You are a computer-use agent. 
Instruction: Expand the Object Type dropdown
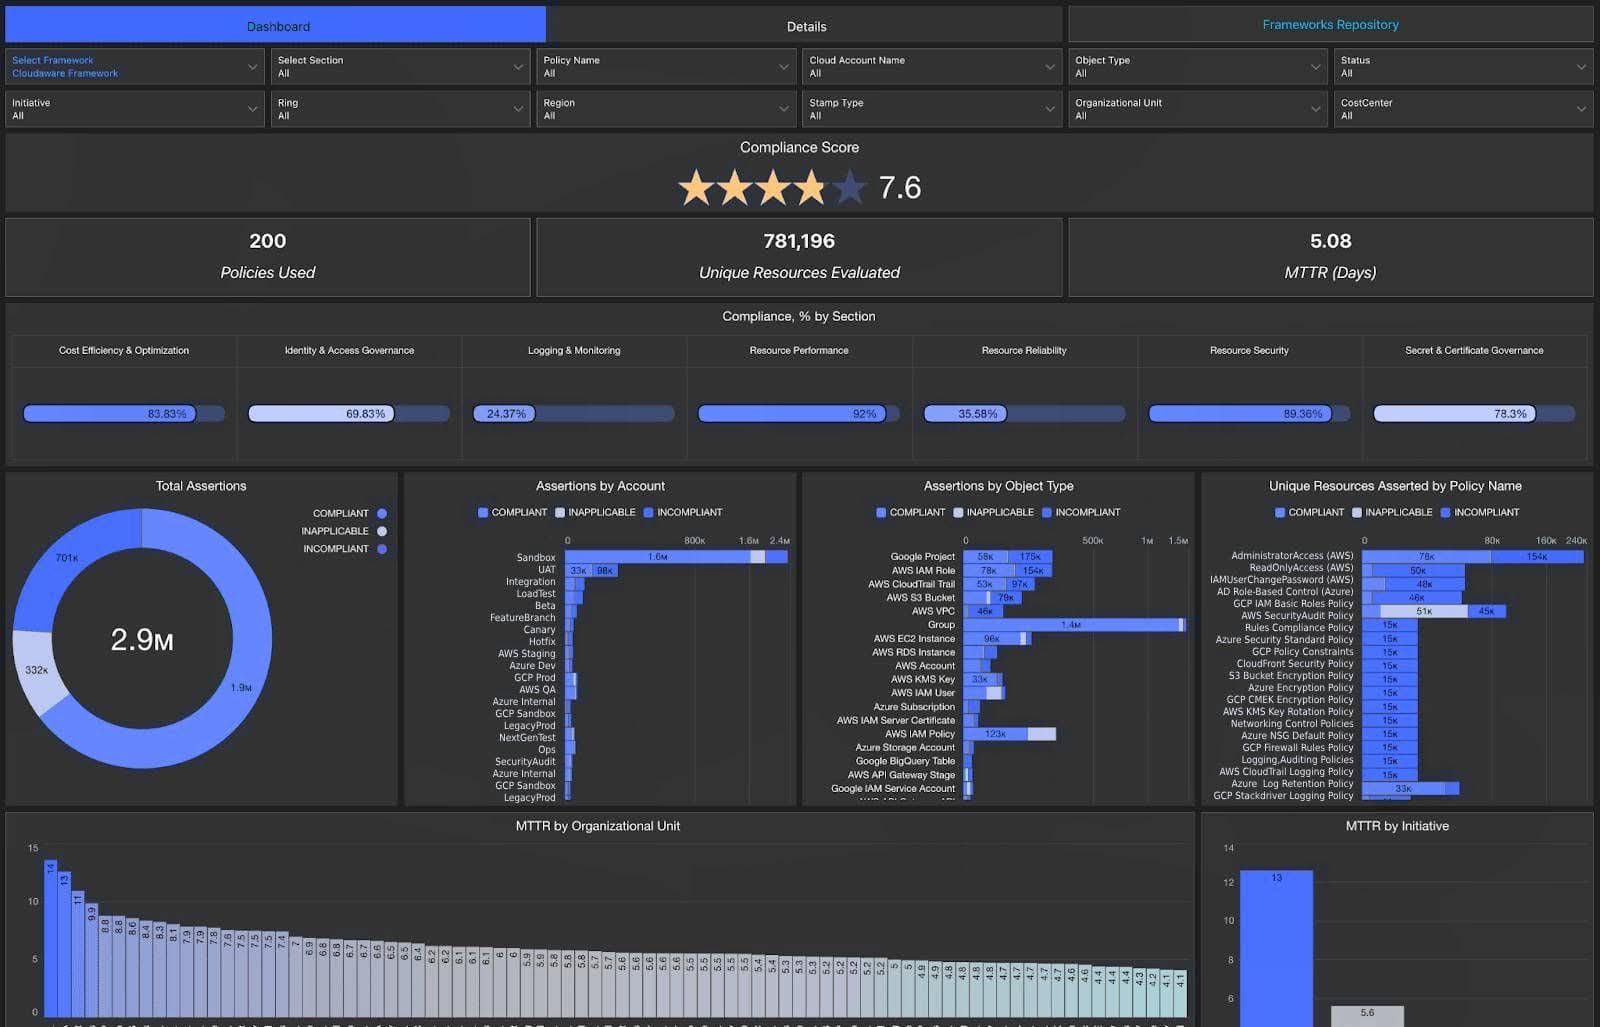tap(1198, 66)
